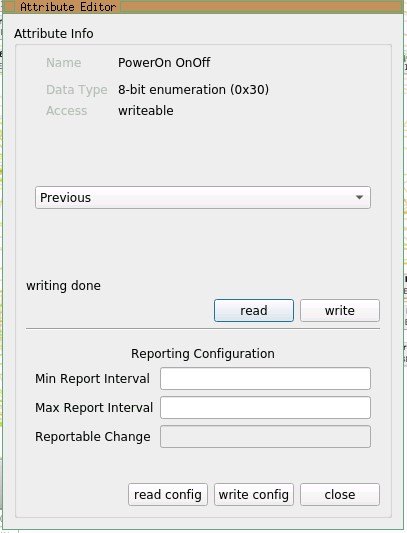Close the Attribute Editor dialog
The width and height of the screenshot is (407, 533).
point(340,494)
